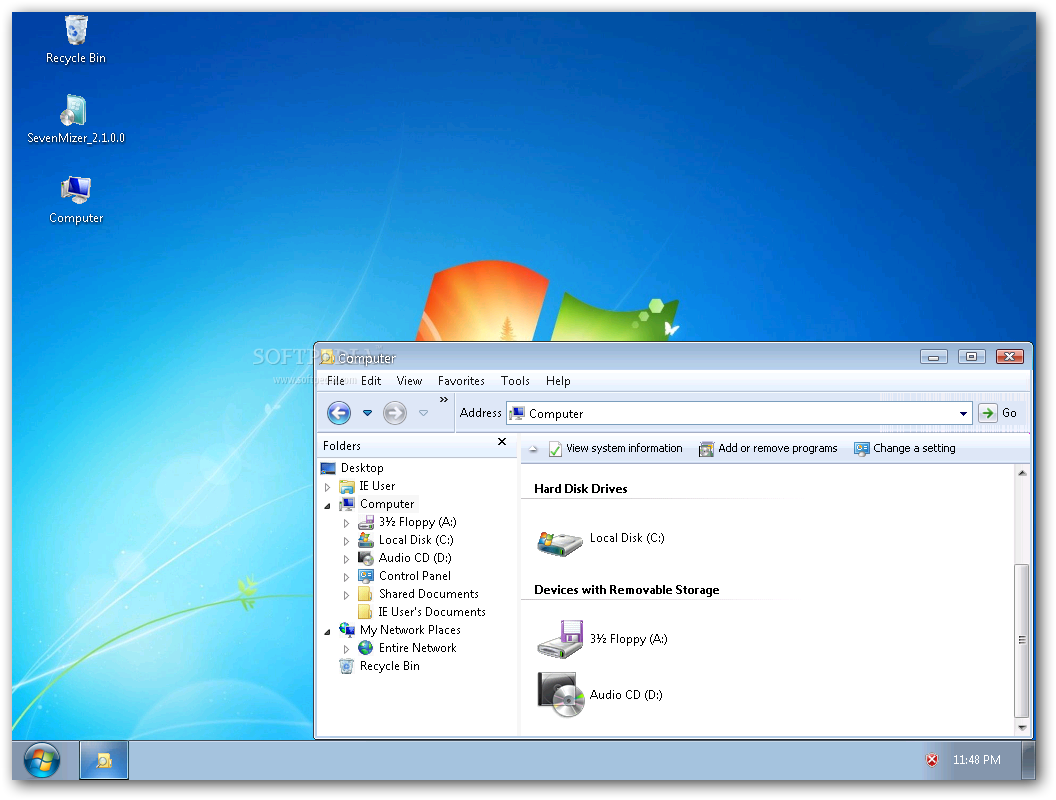Open the Back button history dropdown arrow
Image resolution: width=1056 pixels, height=800 pixels.
(x=367, y=413)
